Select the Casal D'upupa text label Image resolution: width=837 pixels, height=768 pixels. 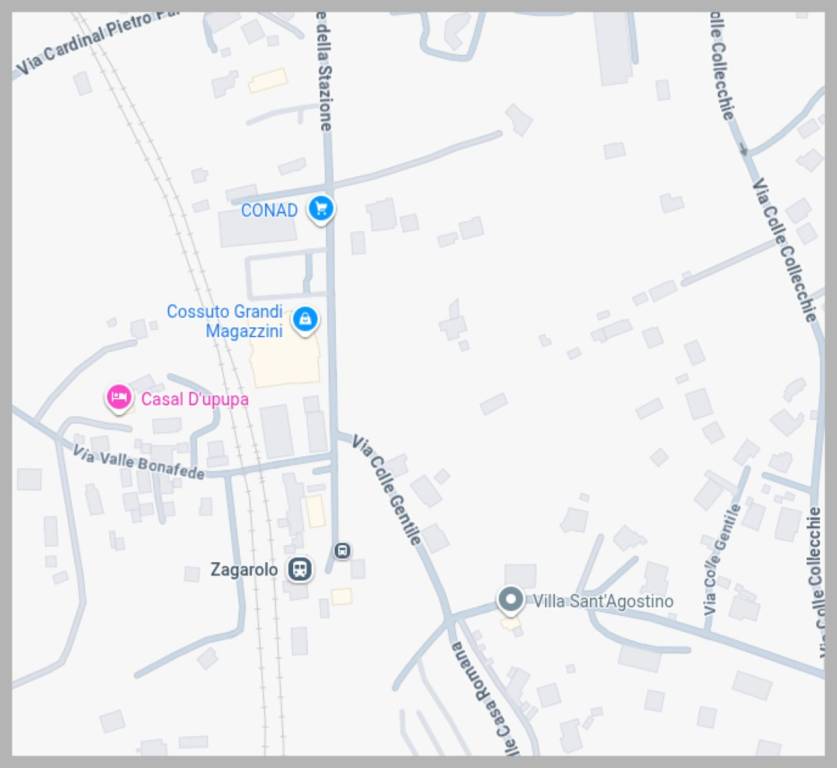tap(195, 399)
